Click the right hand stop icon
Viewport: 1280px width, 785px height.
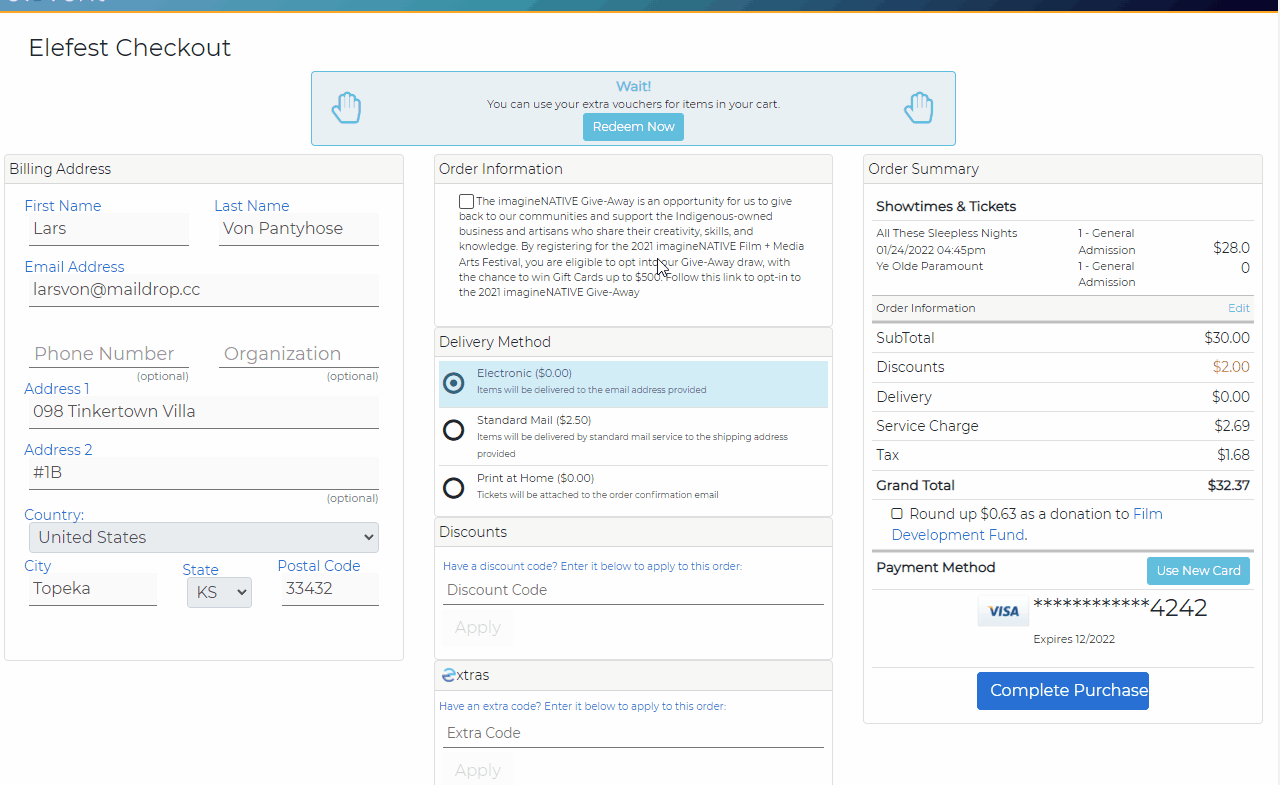point(918,108)
